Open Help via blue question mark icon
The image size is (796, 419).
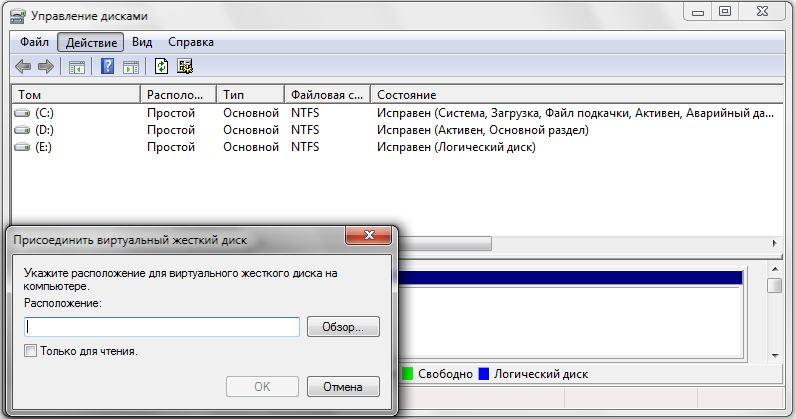point(107,67)
